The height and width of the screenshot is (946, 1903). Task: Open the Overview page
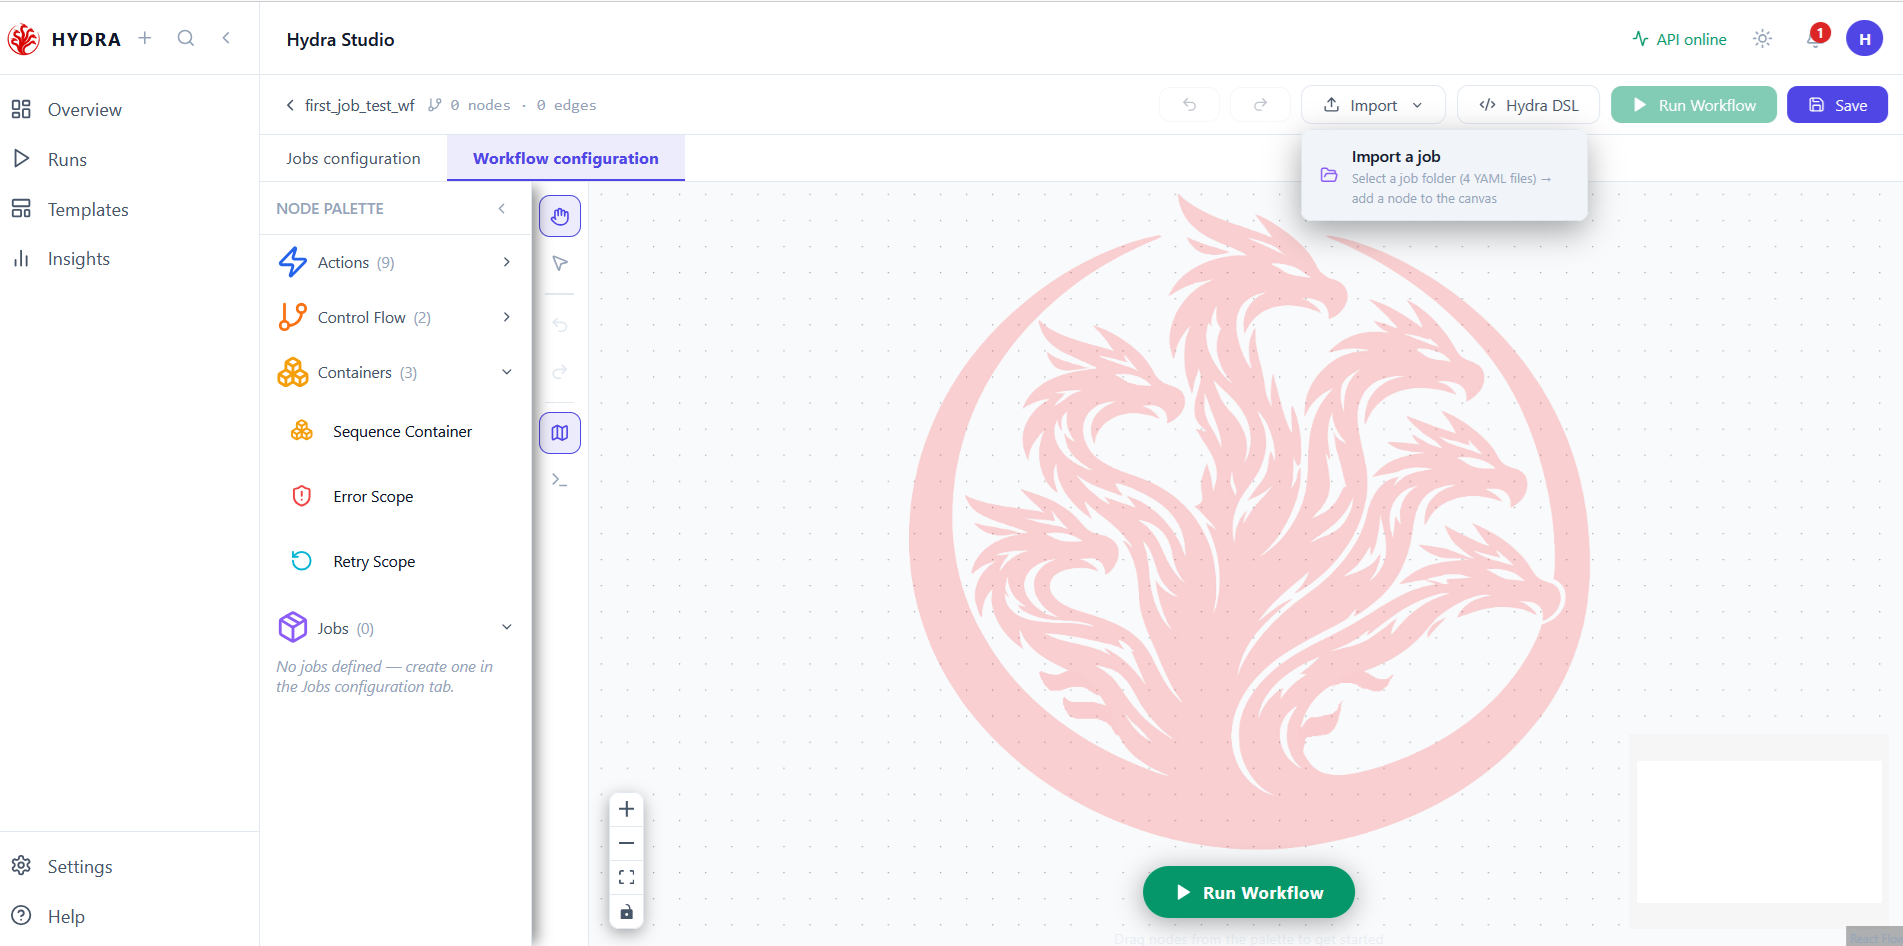(129, 109)
